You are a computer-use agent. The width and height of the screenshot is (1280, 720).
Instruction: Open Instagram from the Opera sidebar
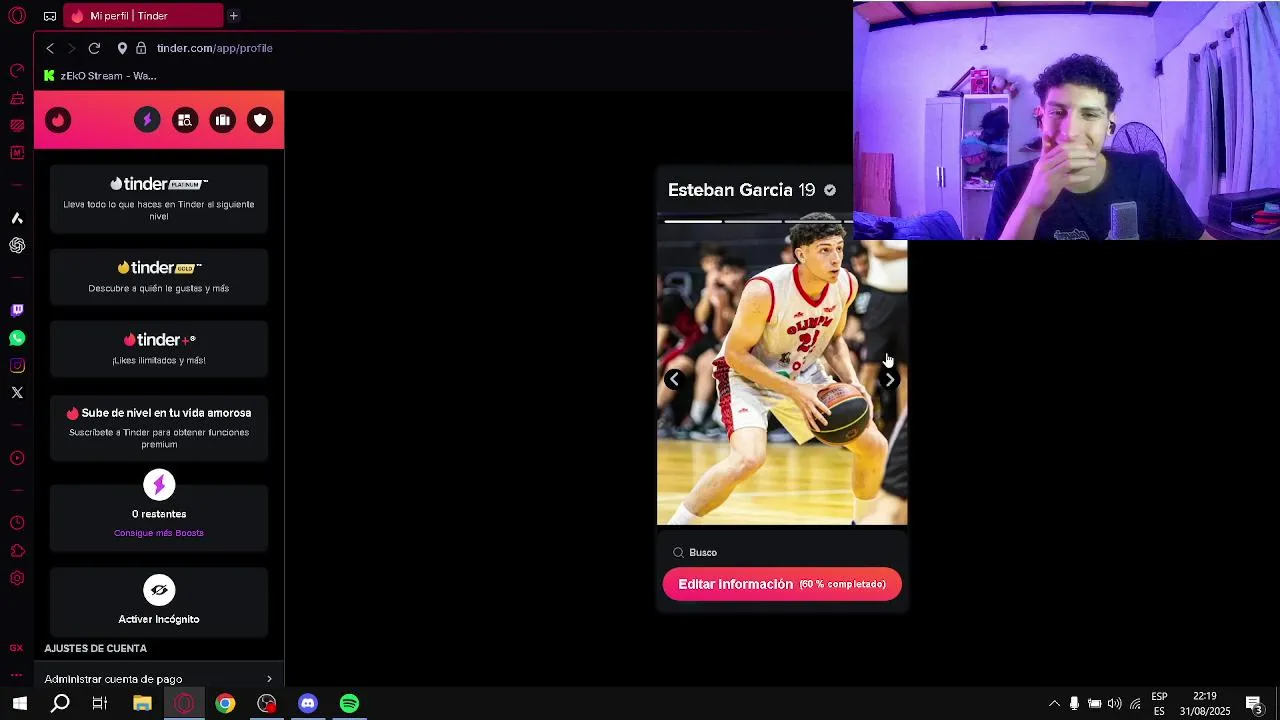click(x=17, y=366)
